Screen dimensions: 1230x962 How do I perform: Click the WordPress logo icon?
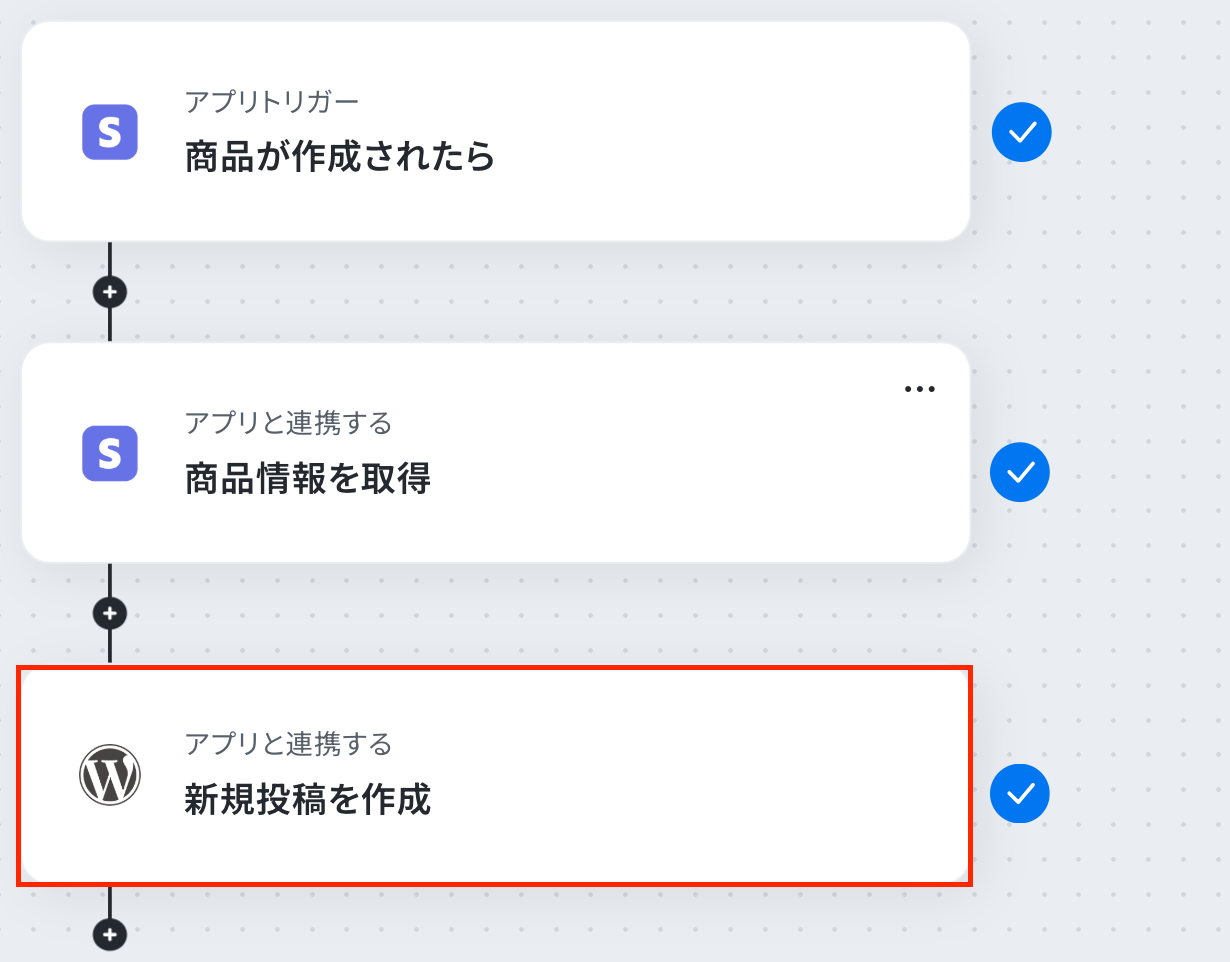click(x=110, y=775)
